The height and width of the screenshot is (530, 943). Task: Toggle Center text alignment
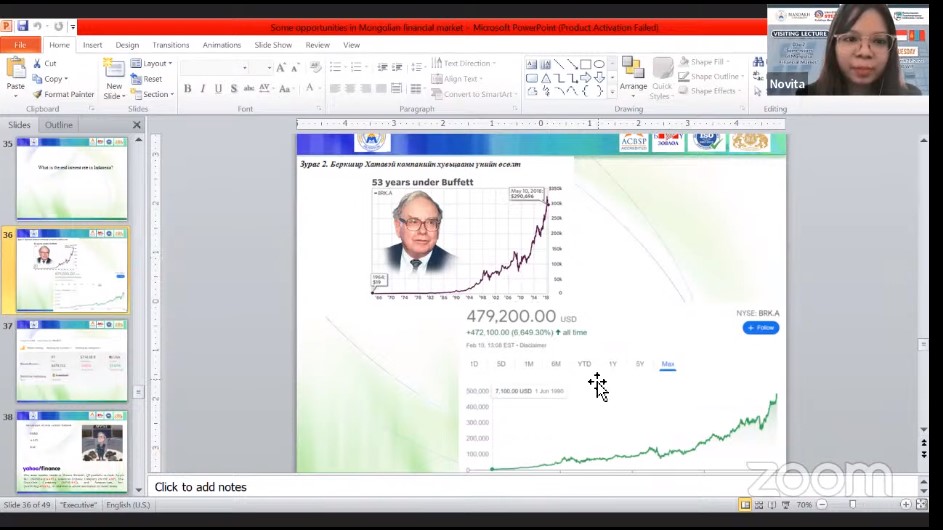click(350, 88)
